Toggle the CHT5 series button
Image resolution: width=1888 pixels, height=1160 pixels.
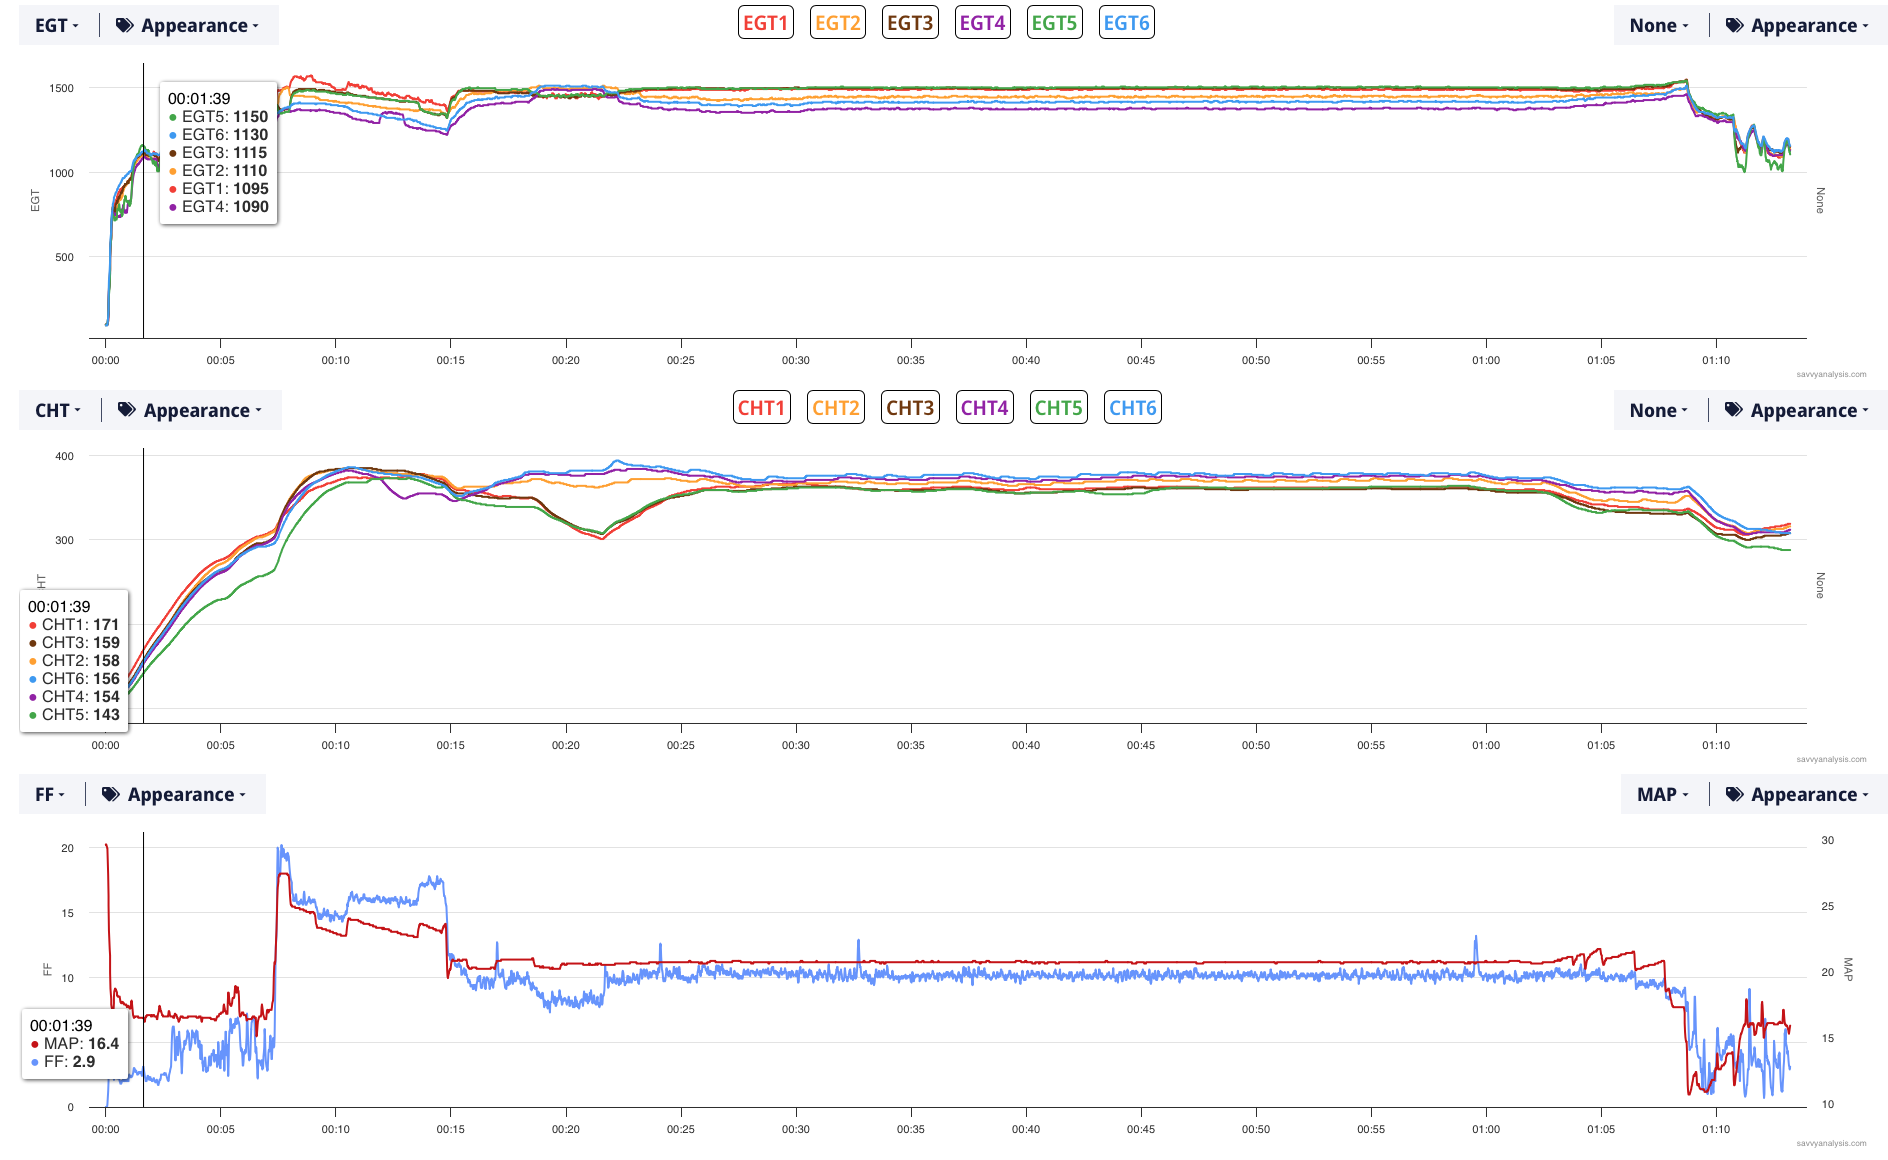point(1058,408)
